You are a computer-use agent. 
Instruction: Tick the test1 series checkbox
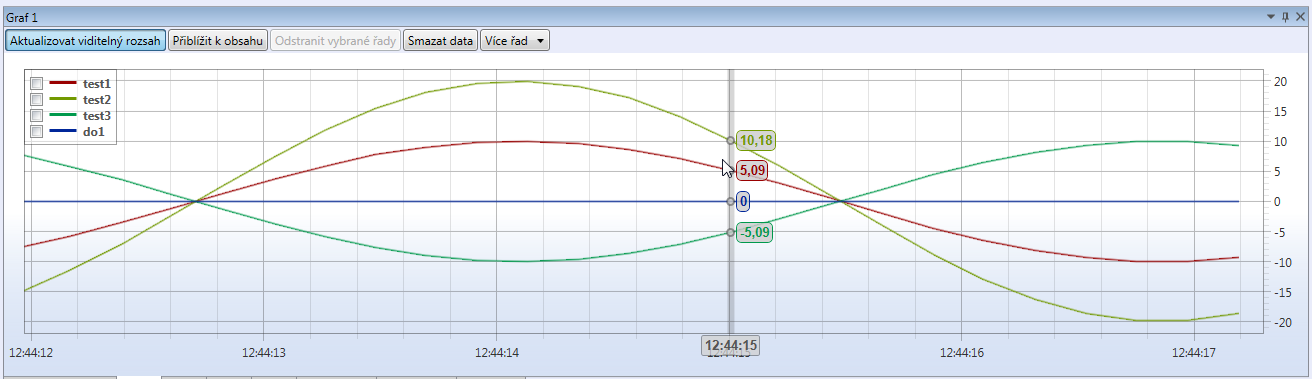tap(36, 84)
